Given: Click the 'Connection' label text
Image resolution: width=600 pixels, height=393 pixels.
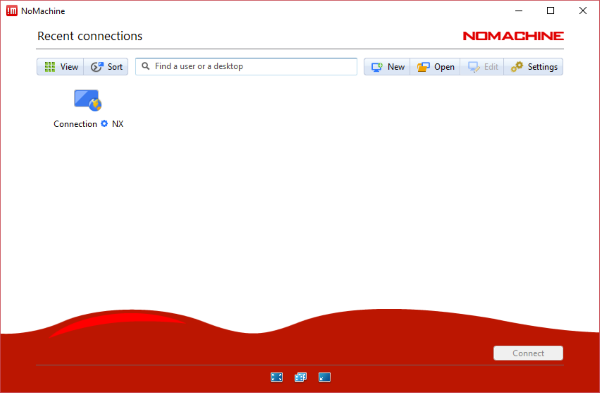Looking at the screenshot, I should (x=75, y=124).
